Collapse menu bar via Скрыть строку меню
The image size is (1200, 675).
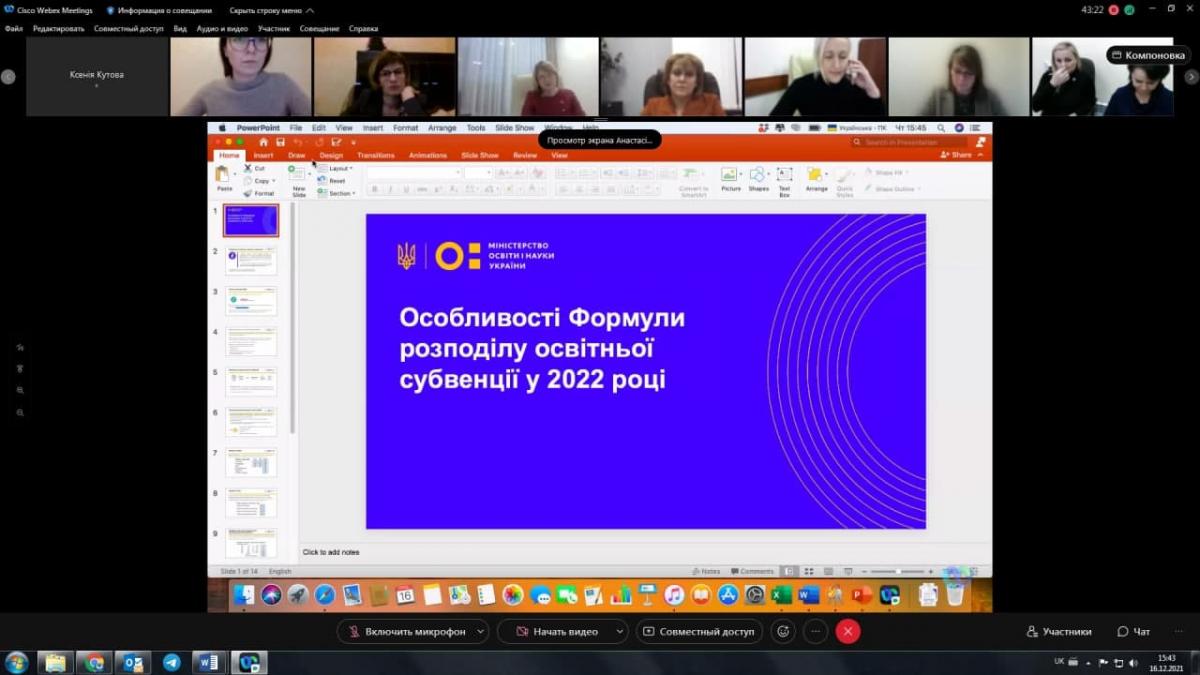(x=271, y=10)
